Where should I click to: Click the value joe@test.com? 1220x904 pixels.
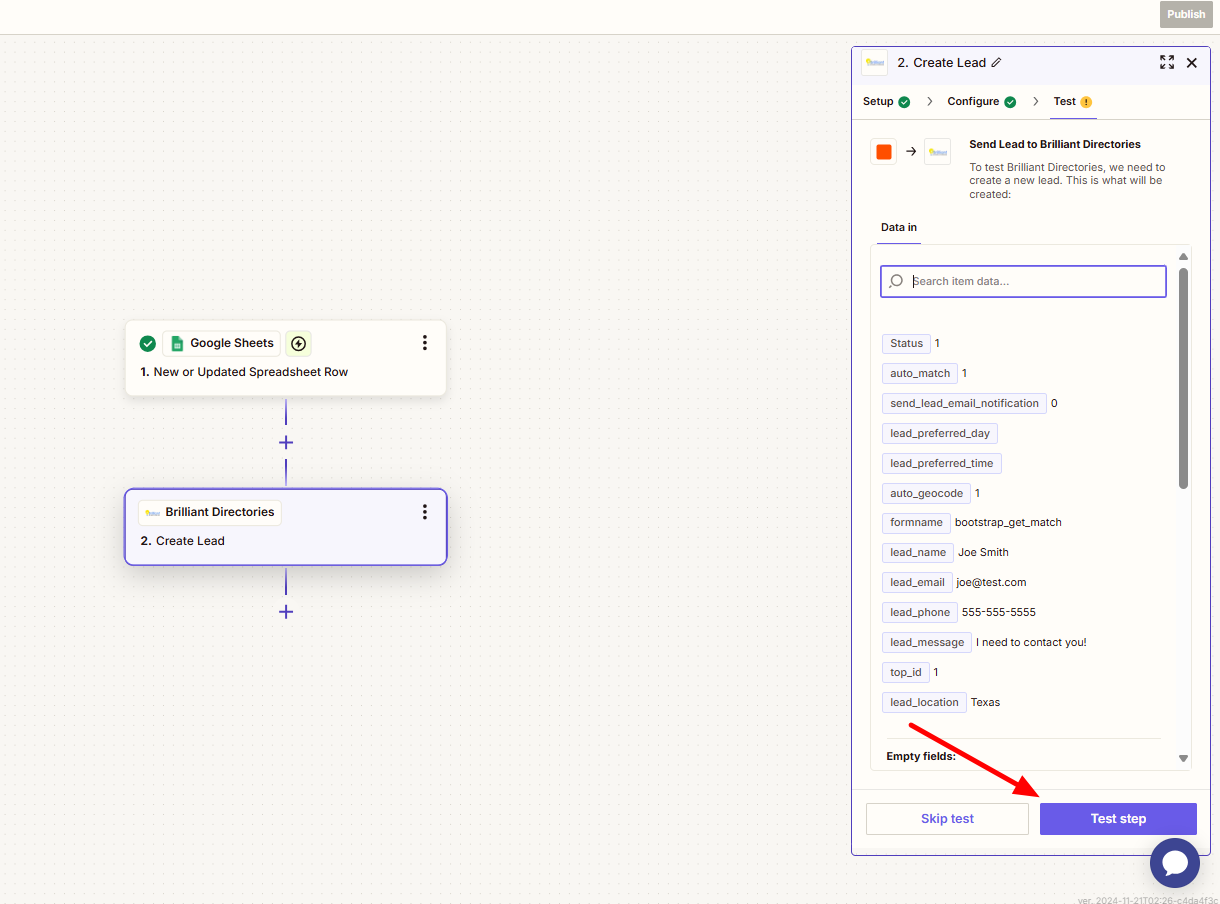click(x=991, y=582)
